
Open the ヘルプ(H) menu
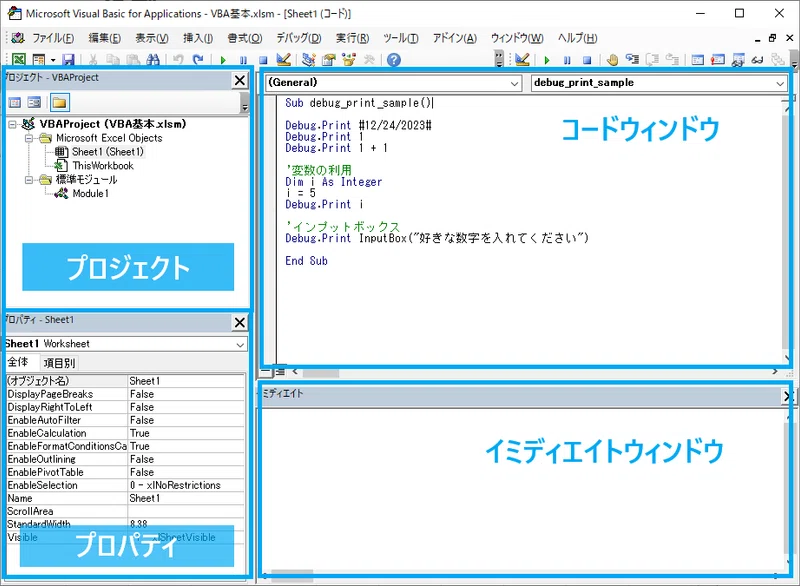pyautogui.click(x=577, y=38)
